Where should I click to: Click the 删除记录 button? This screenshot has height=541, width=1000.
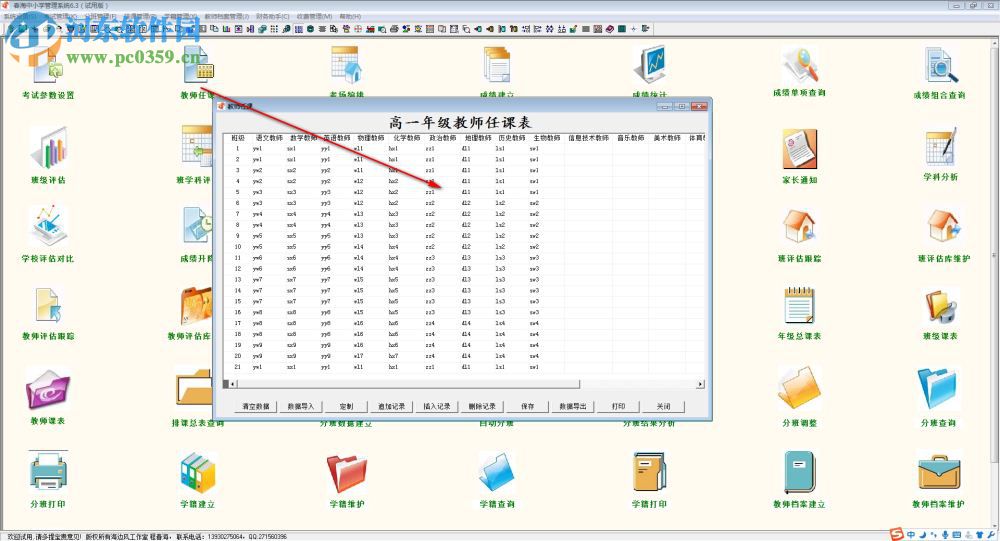point(482,406)
